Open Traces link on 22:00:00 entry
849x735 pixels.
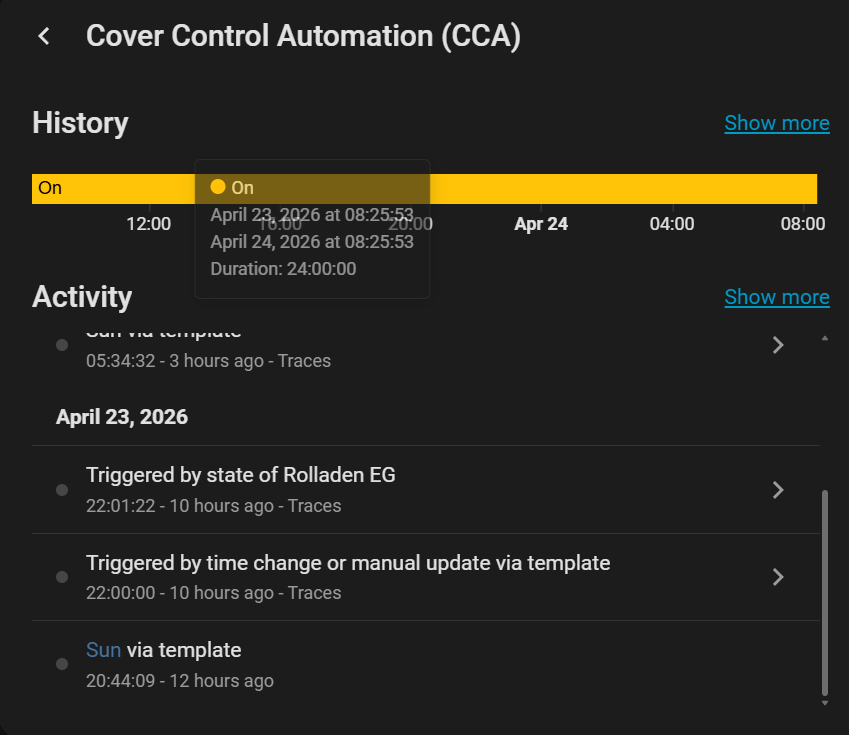pos(314,593)
